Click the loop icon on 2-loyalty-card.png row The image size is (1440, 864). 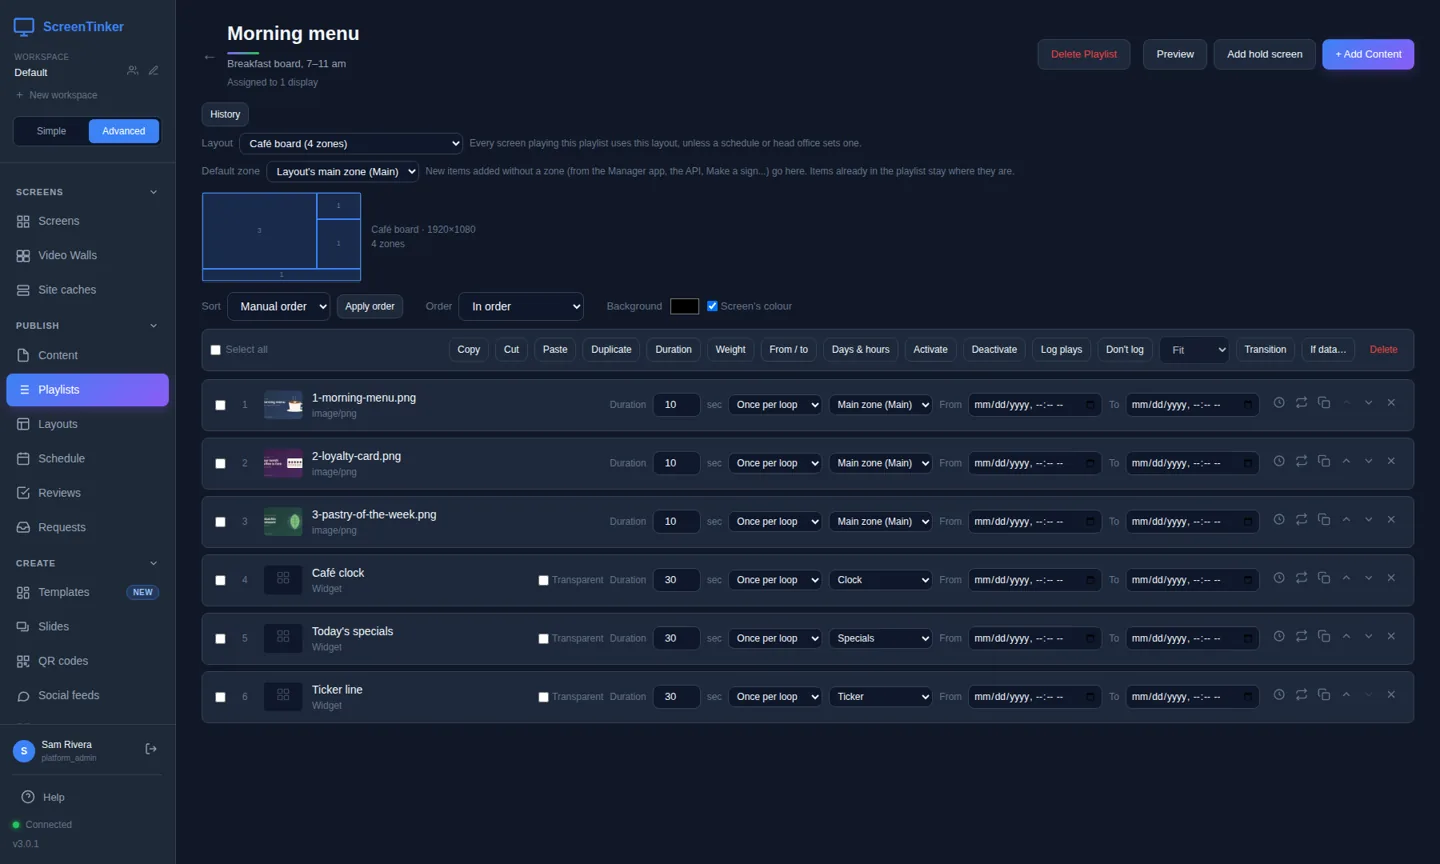1301,461
